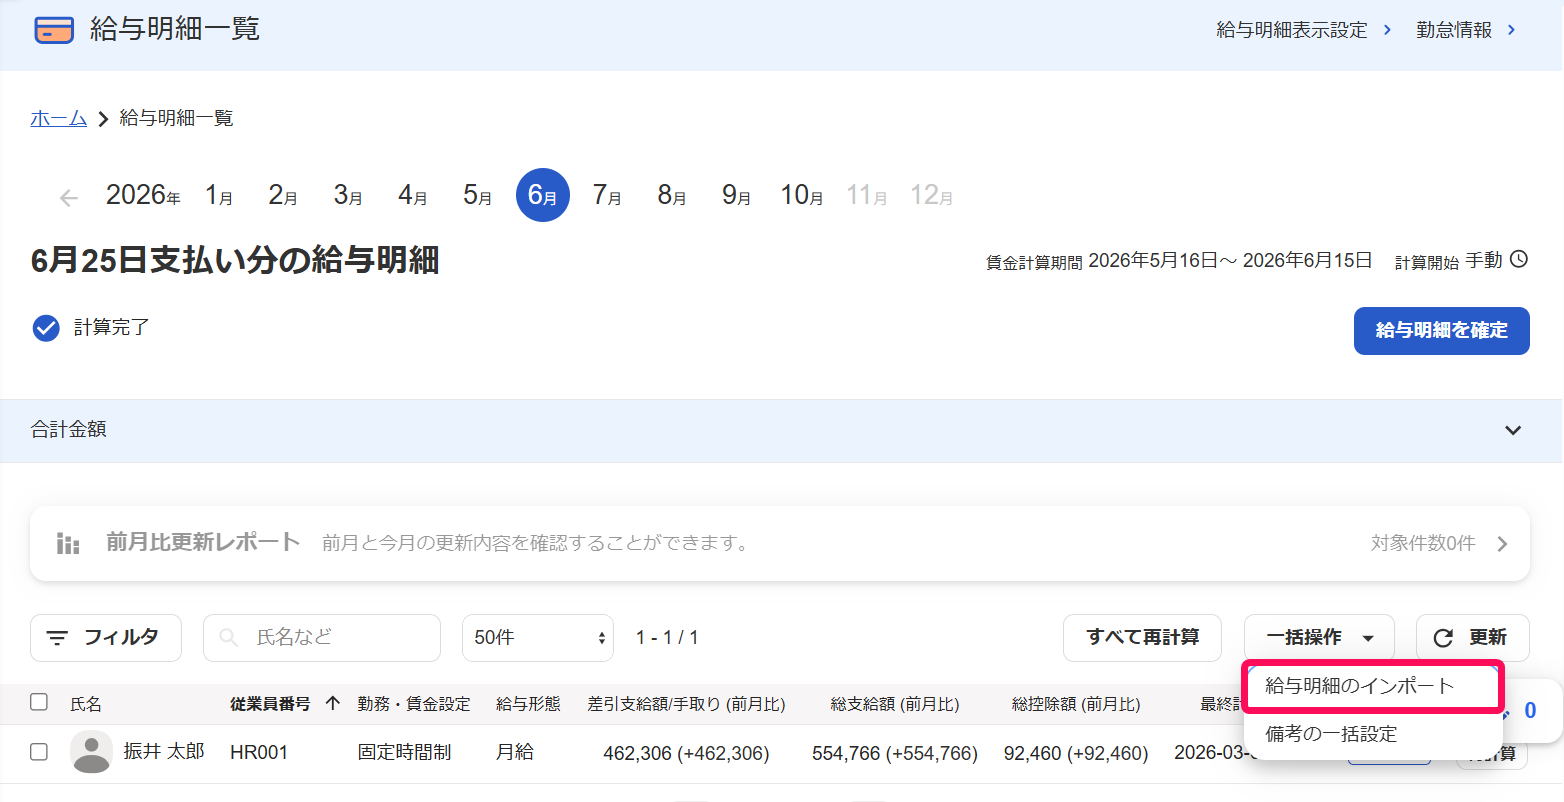This screenshot has height=802, width=1564.
Task: Click the 更新 button
Action: 1473,638
